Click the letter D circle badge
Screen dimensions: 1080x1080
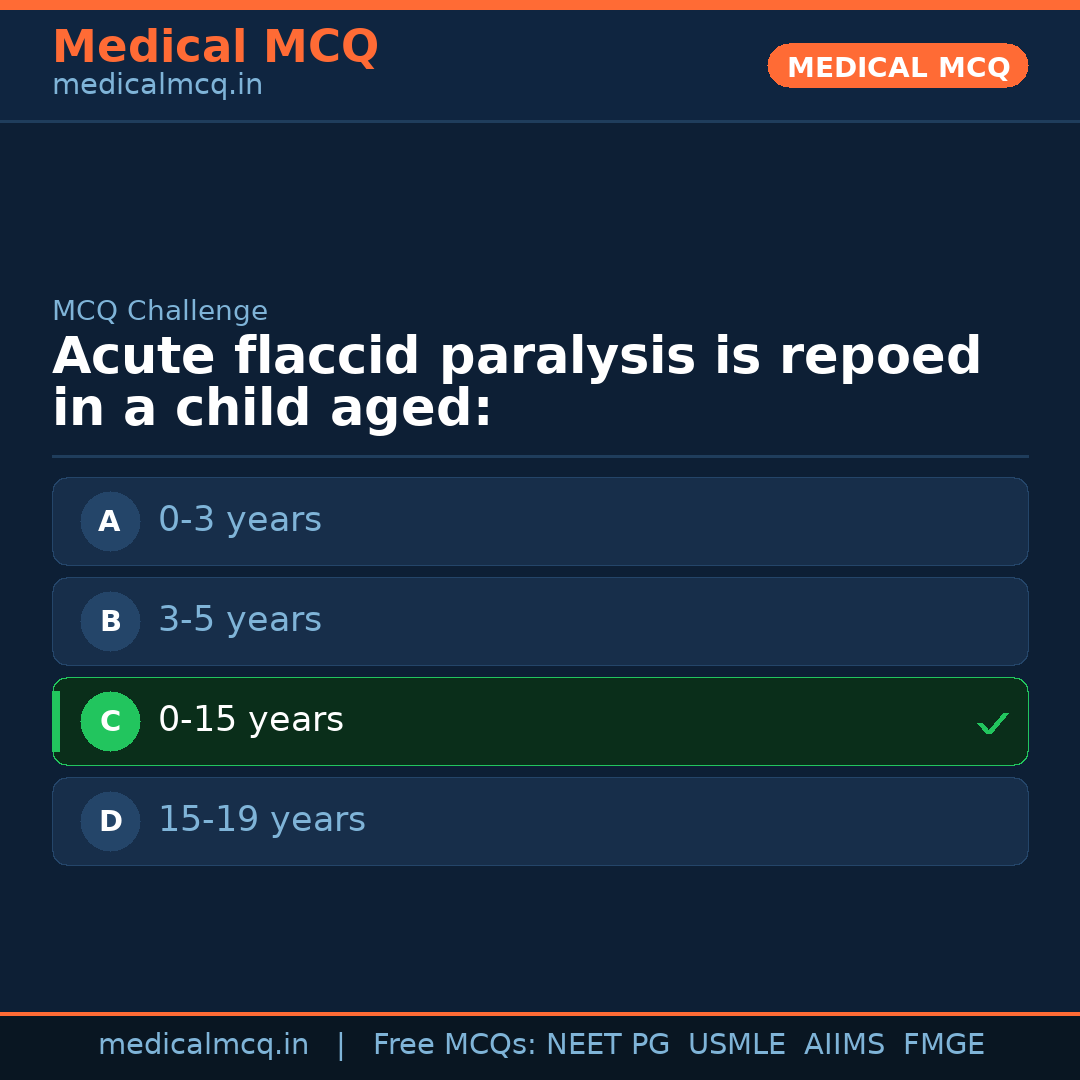110,821
